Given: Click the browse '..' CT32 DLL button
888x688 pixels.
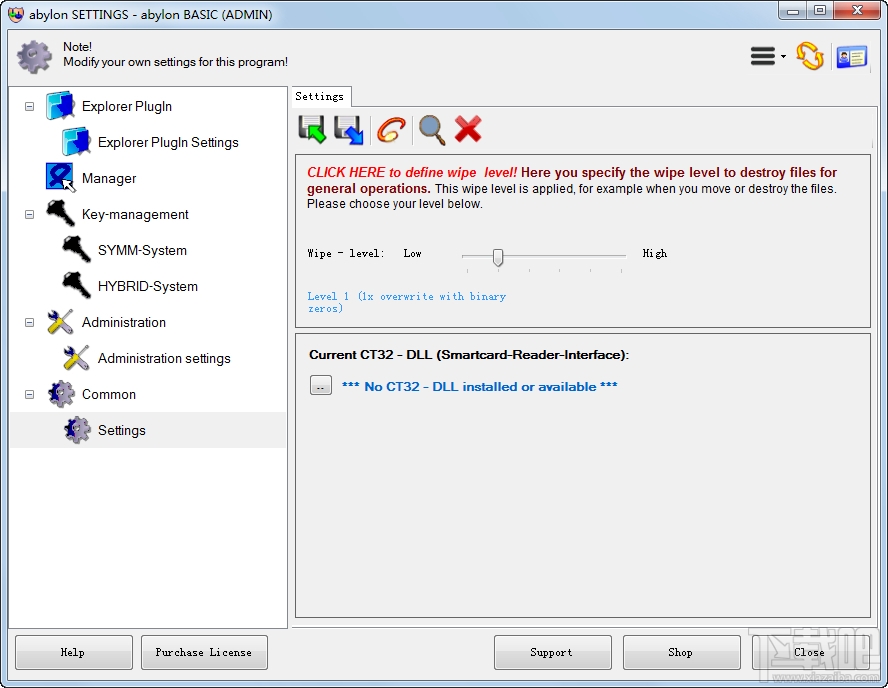Looking at the screenshot, I should (x=321, y=385).
